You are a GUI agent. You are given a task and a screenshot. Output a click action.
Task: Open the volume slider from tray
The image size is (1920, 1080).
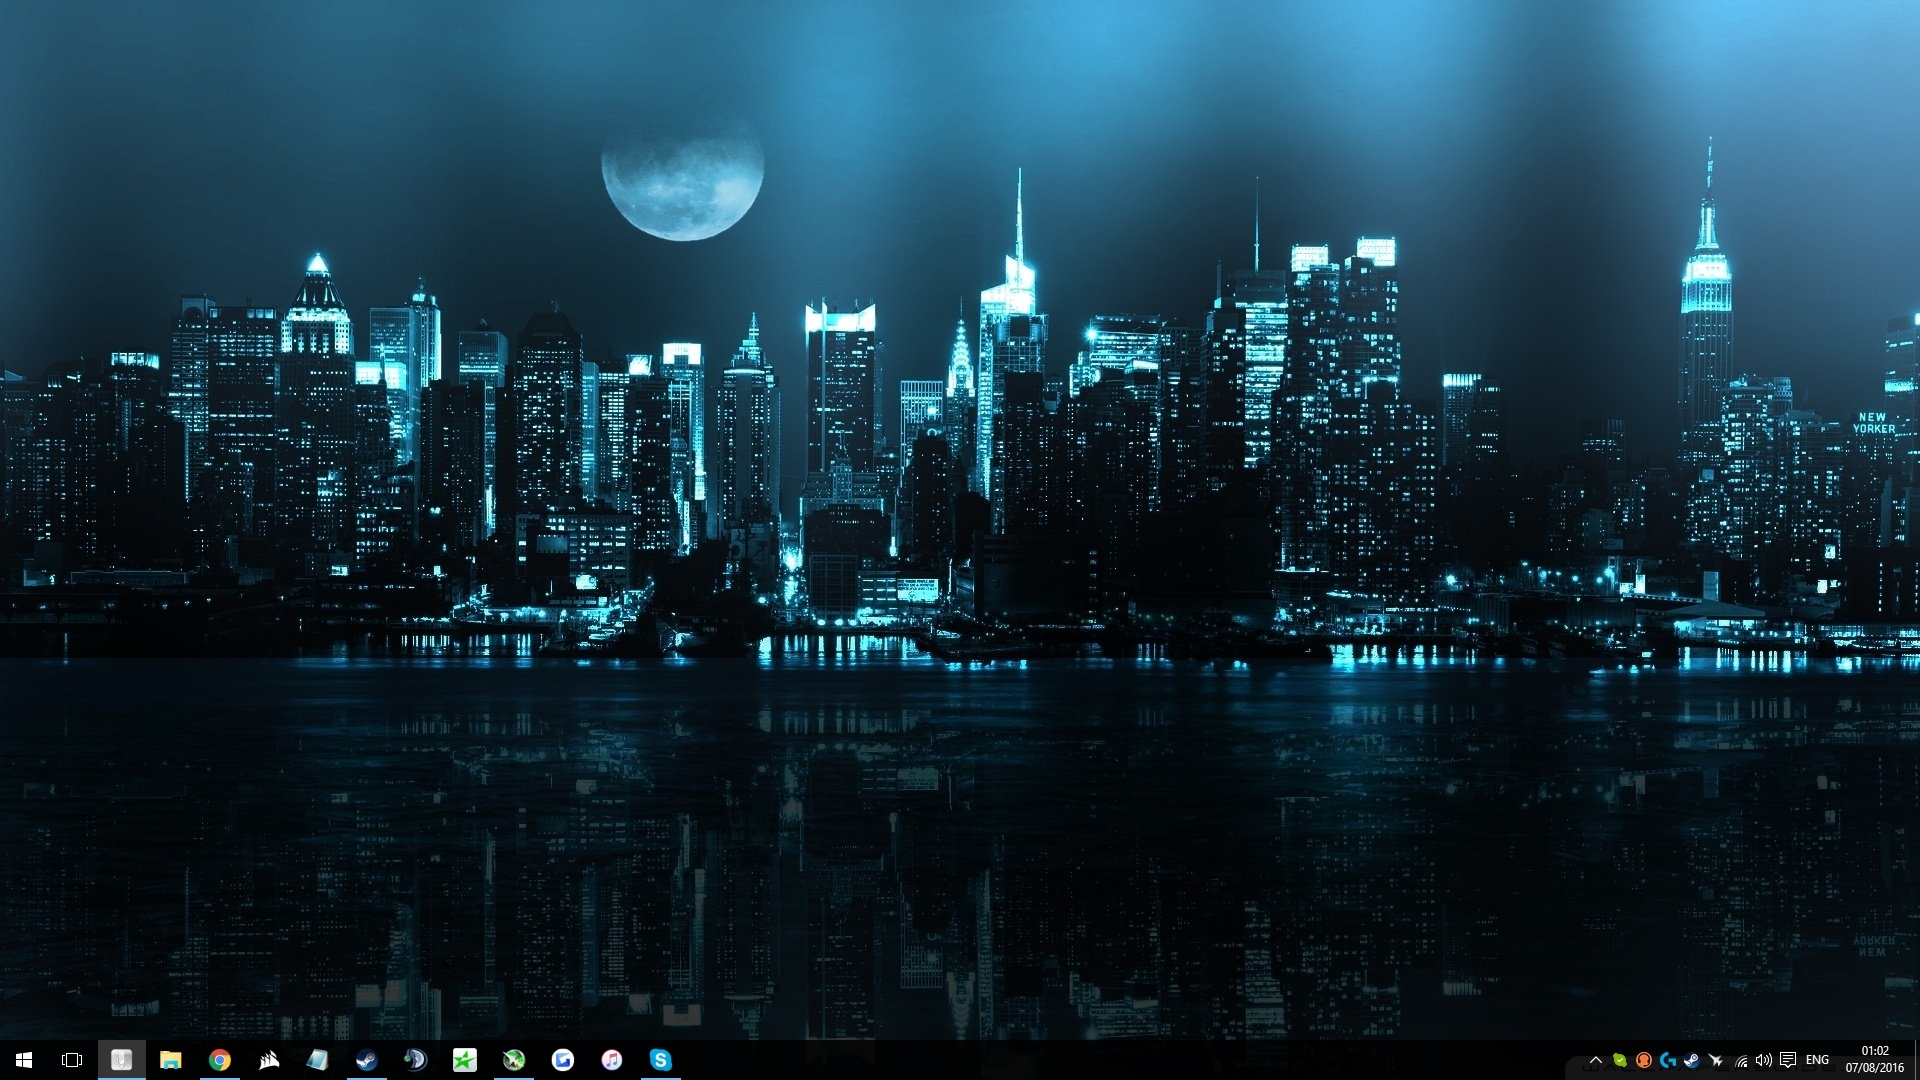point(1763,1060)
